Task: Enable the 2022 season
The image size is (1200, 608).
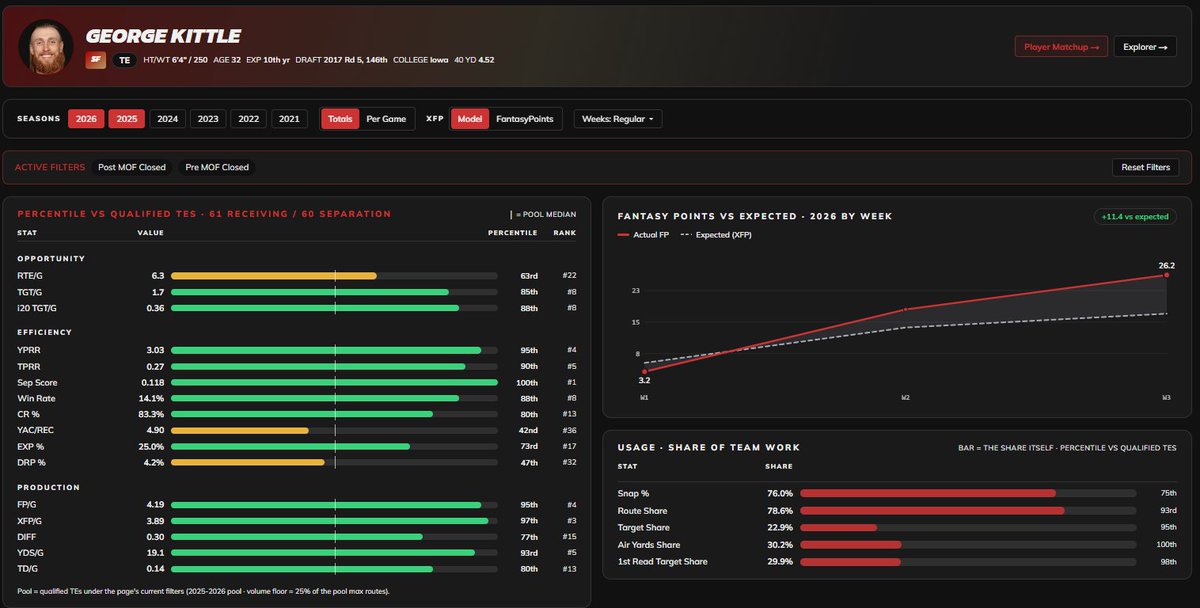Action: [x=248, y=119]
